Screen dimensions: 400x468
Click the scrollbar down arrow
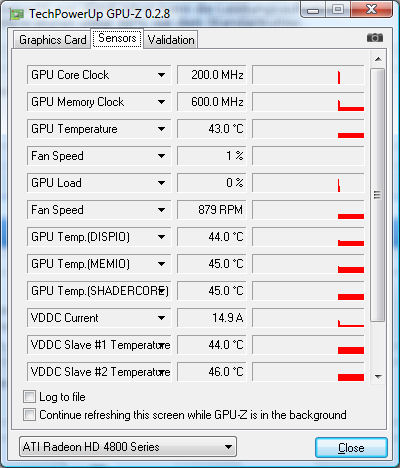click(378, 377)
